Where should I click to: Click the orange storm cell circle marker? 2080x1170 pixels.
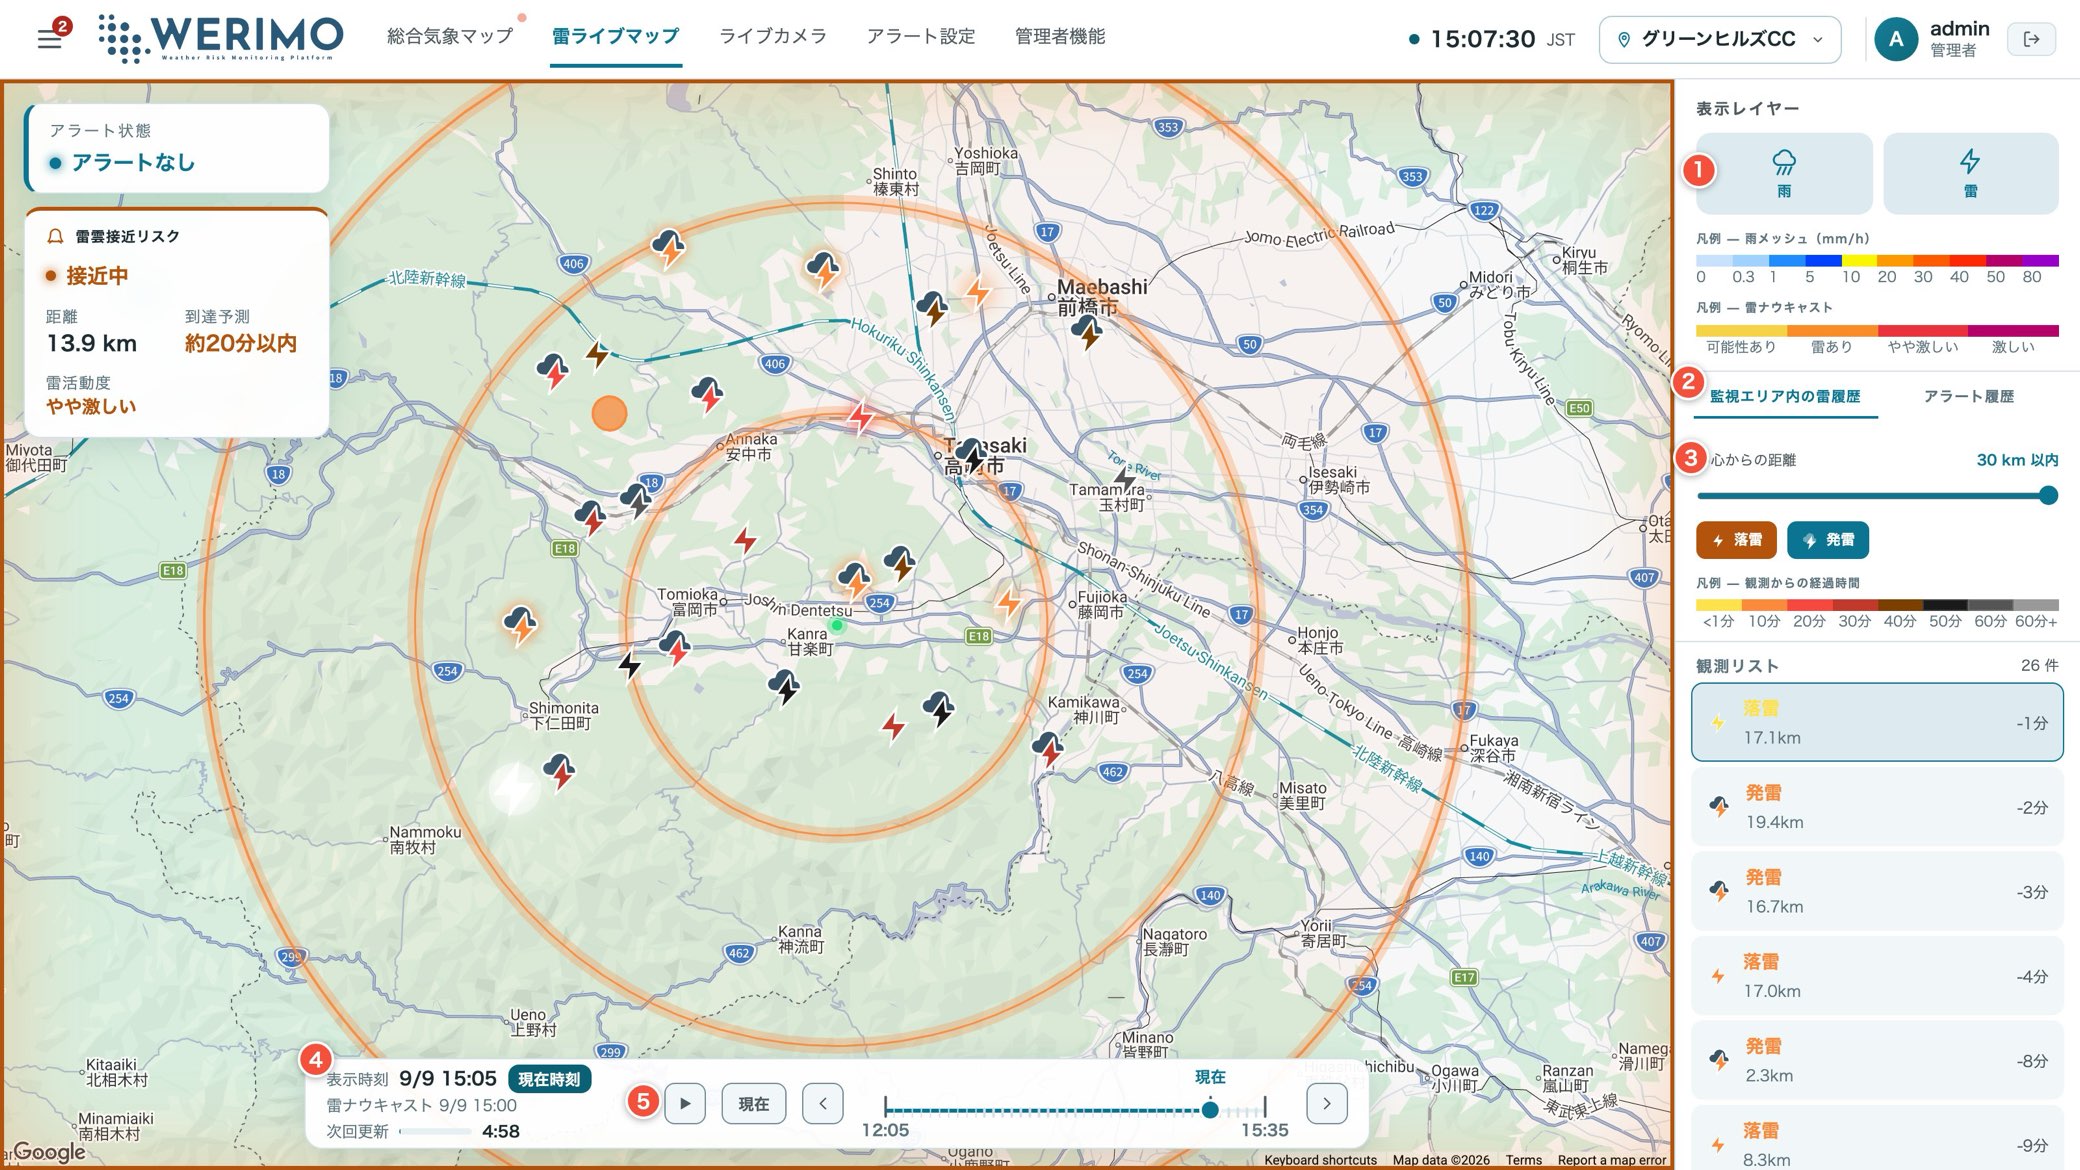[609, 412]
